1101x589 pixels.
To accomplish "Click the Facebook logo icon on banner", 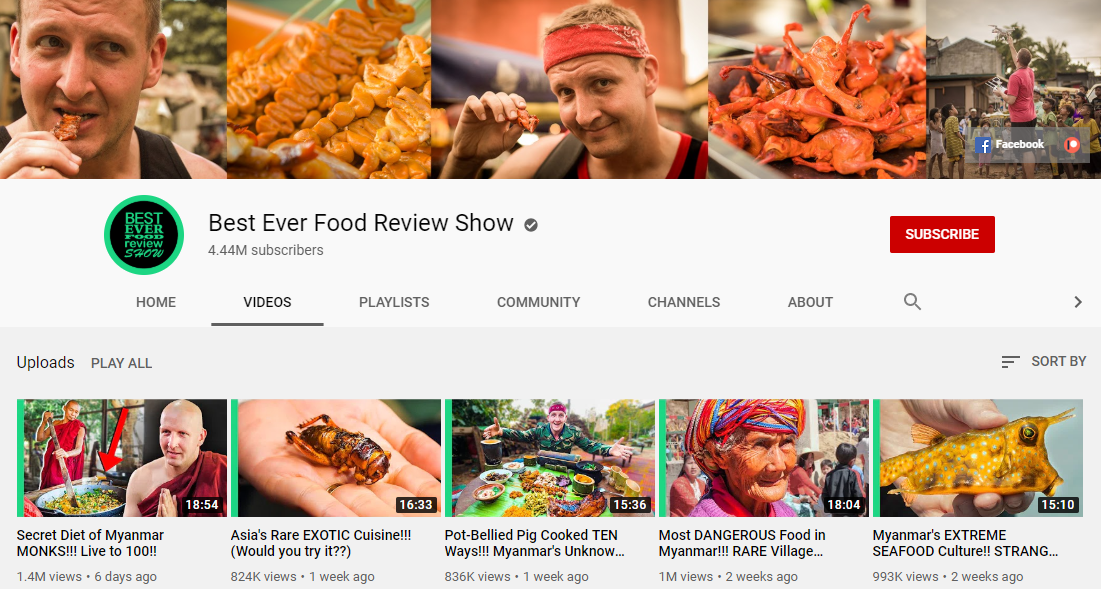I will pos(983,145).
